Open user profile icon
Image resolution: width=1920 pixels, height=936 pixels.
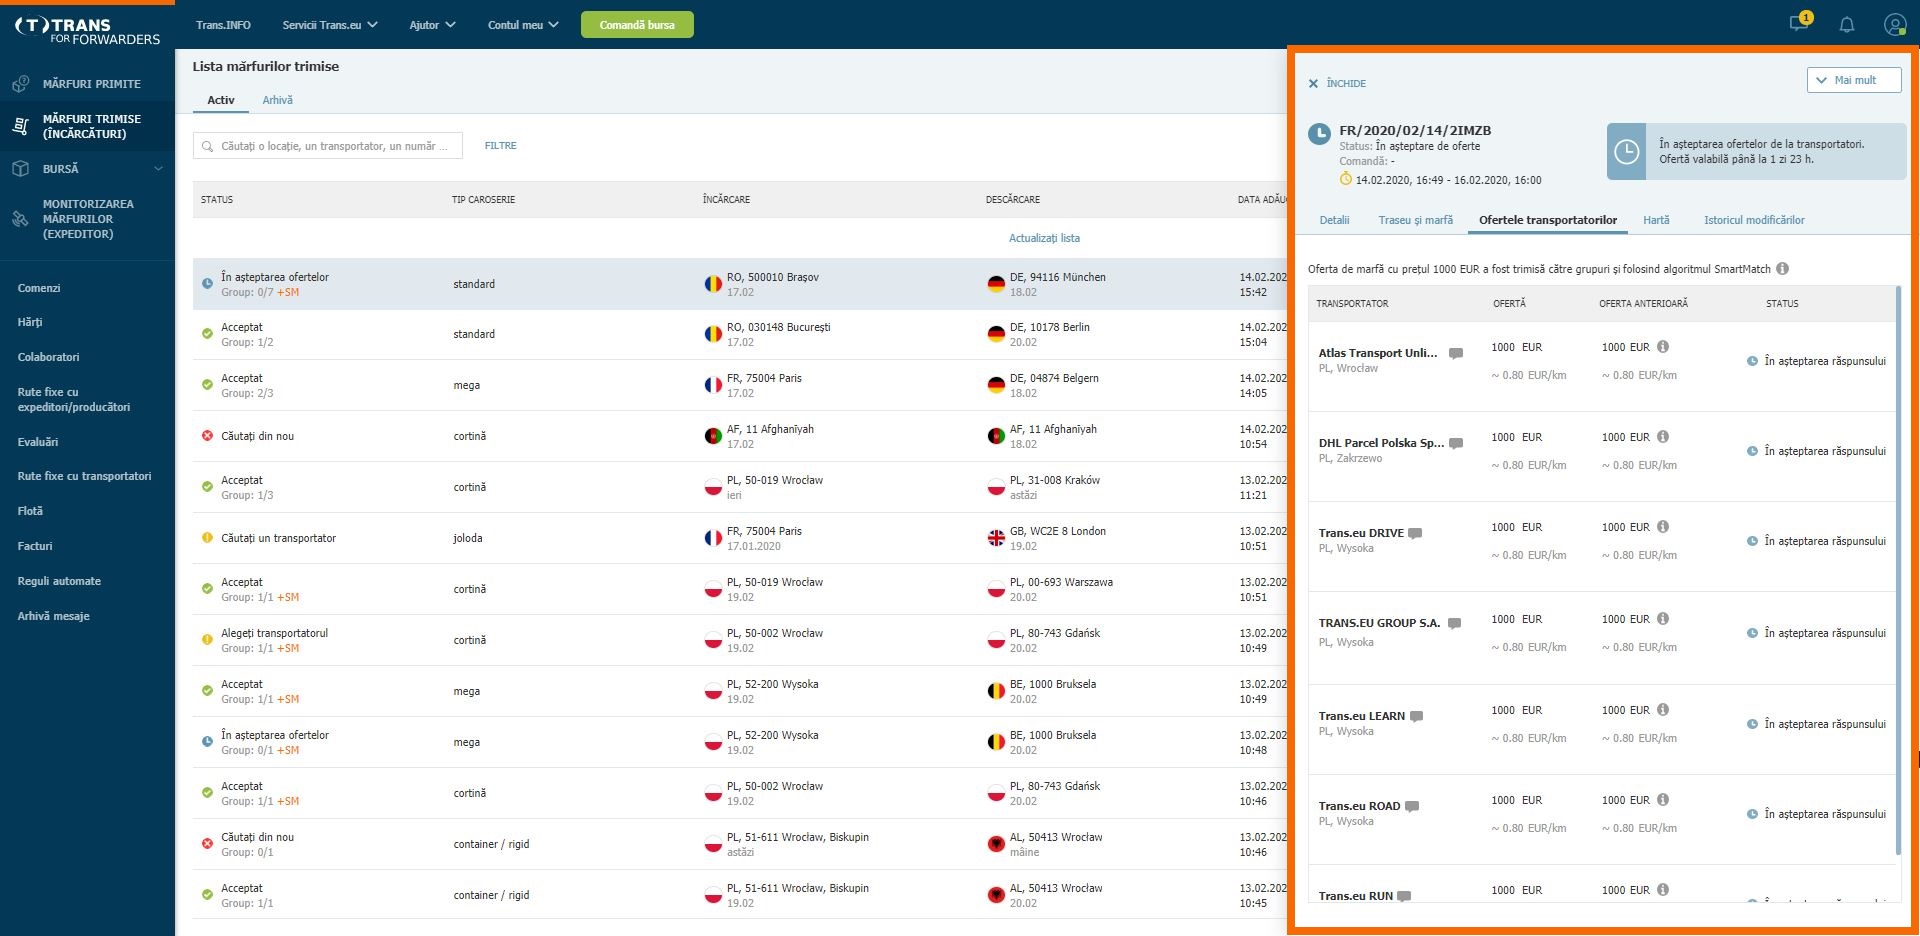(1895, 25)
